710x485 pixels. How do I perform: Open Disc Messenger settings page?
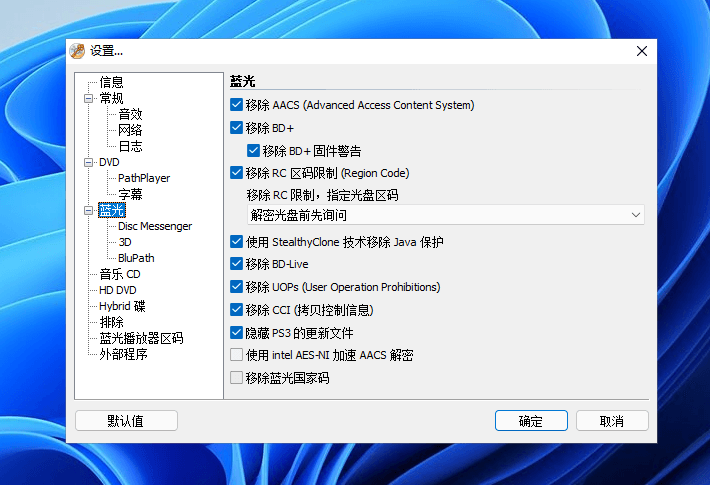[155, 226]
